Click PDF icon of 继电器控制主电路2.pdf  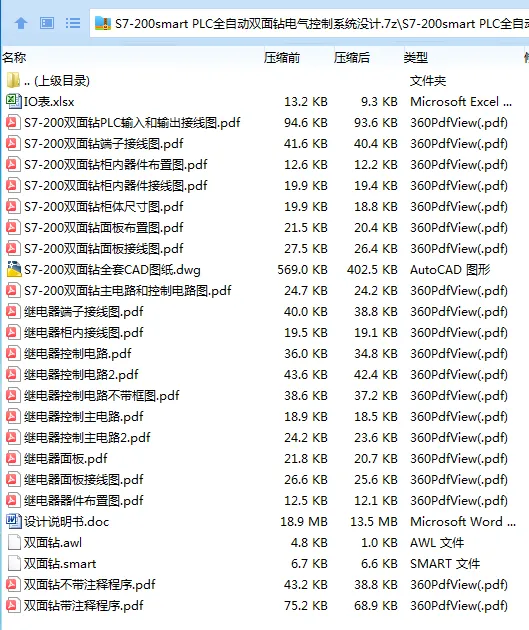[13, 437]
